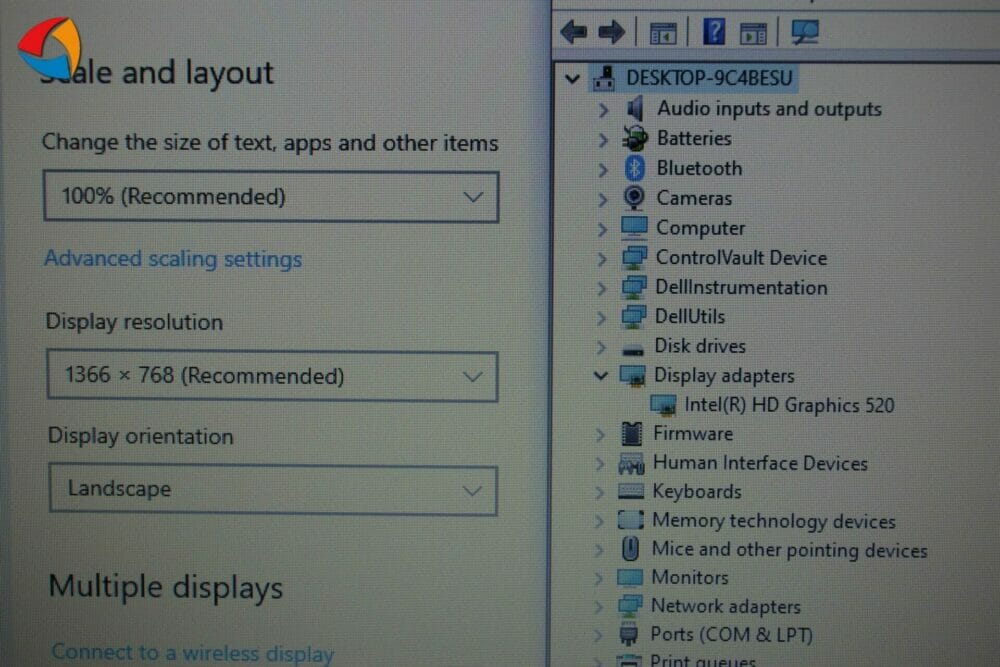The image size is (1000, 667).
Task: Select the Memory technology devices label
Action: [774, 521]
